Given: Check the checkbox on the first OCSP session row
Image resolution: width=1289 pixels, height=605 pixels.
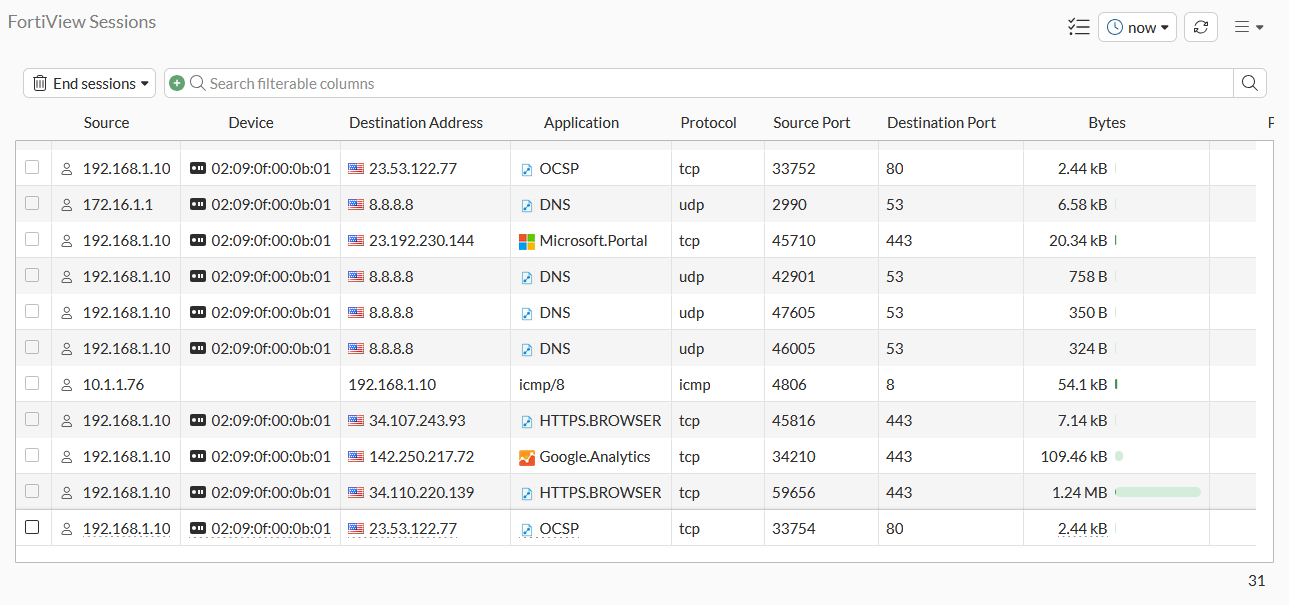Looking at the screenshot, I should 32,167.
